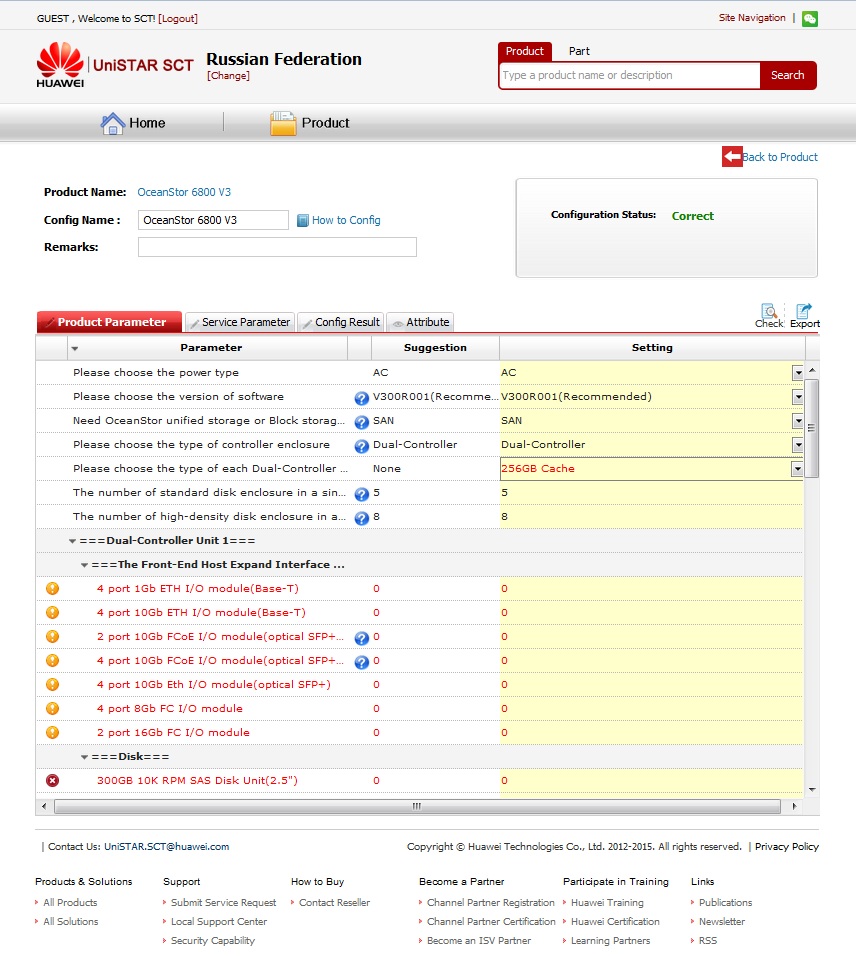Screen dimensions: 856x956
Task: Open the Submit Service Request link
Action: tap(223, 903)
